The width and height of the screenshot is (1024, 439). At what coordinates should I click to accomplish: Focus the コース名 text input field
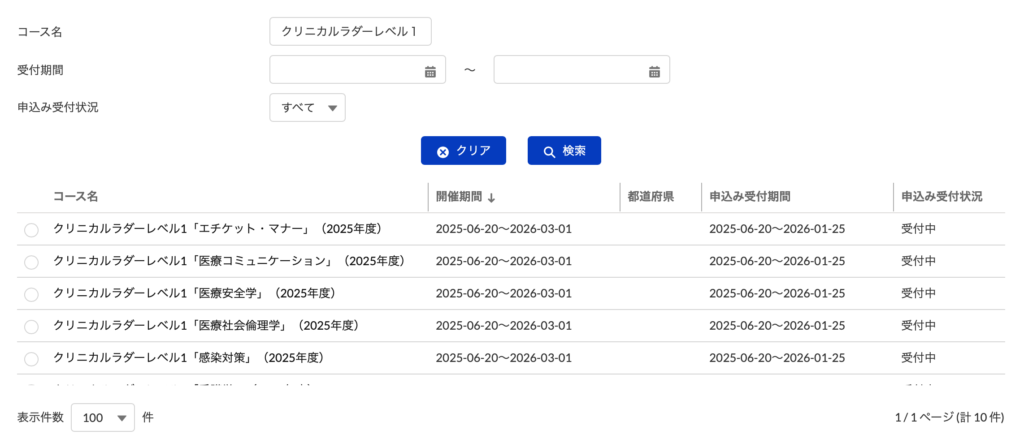coord(350,32)
